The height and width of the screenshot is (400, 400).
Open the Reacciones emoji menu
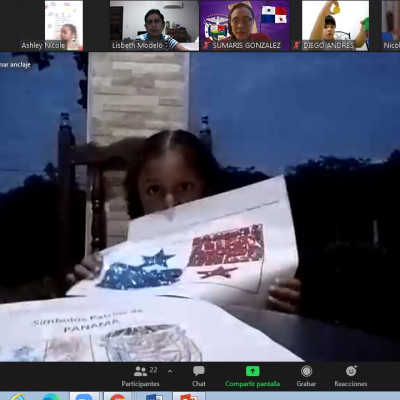(x=351, y=377)
